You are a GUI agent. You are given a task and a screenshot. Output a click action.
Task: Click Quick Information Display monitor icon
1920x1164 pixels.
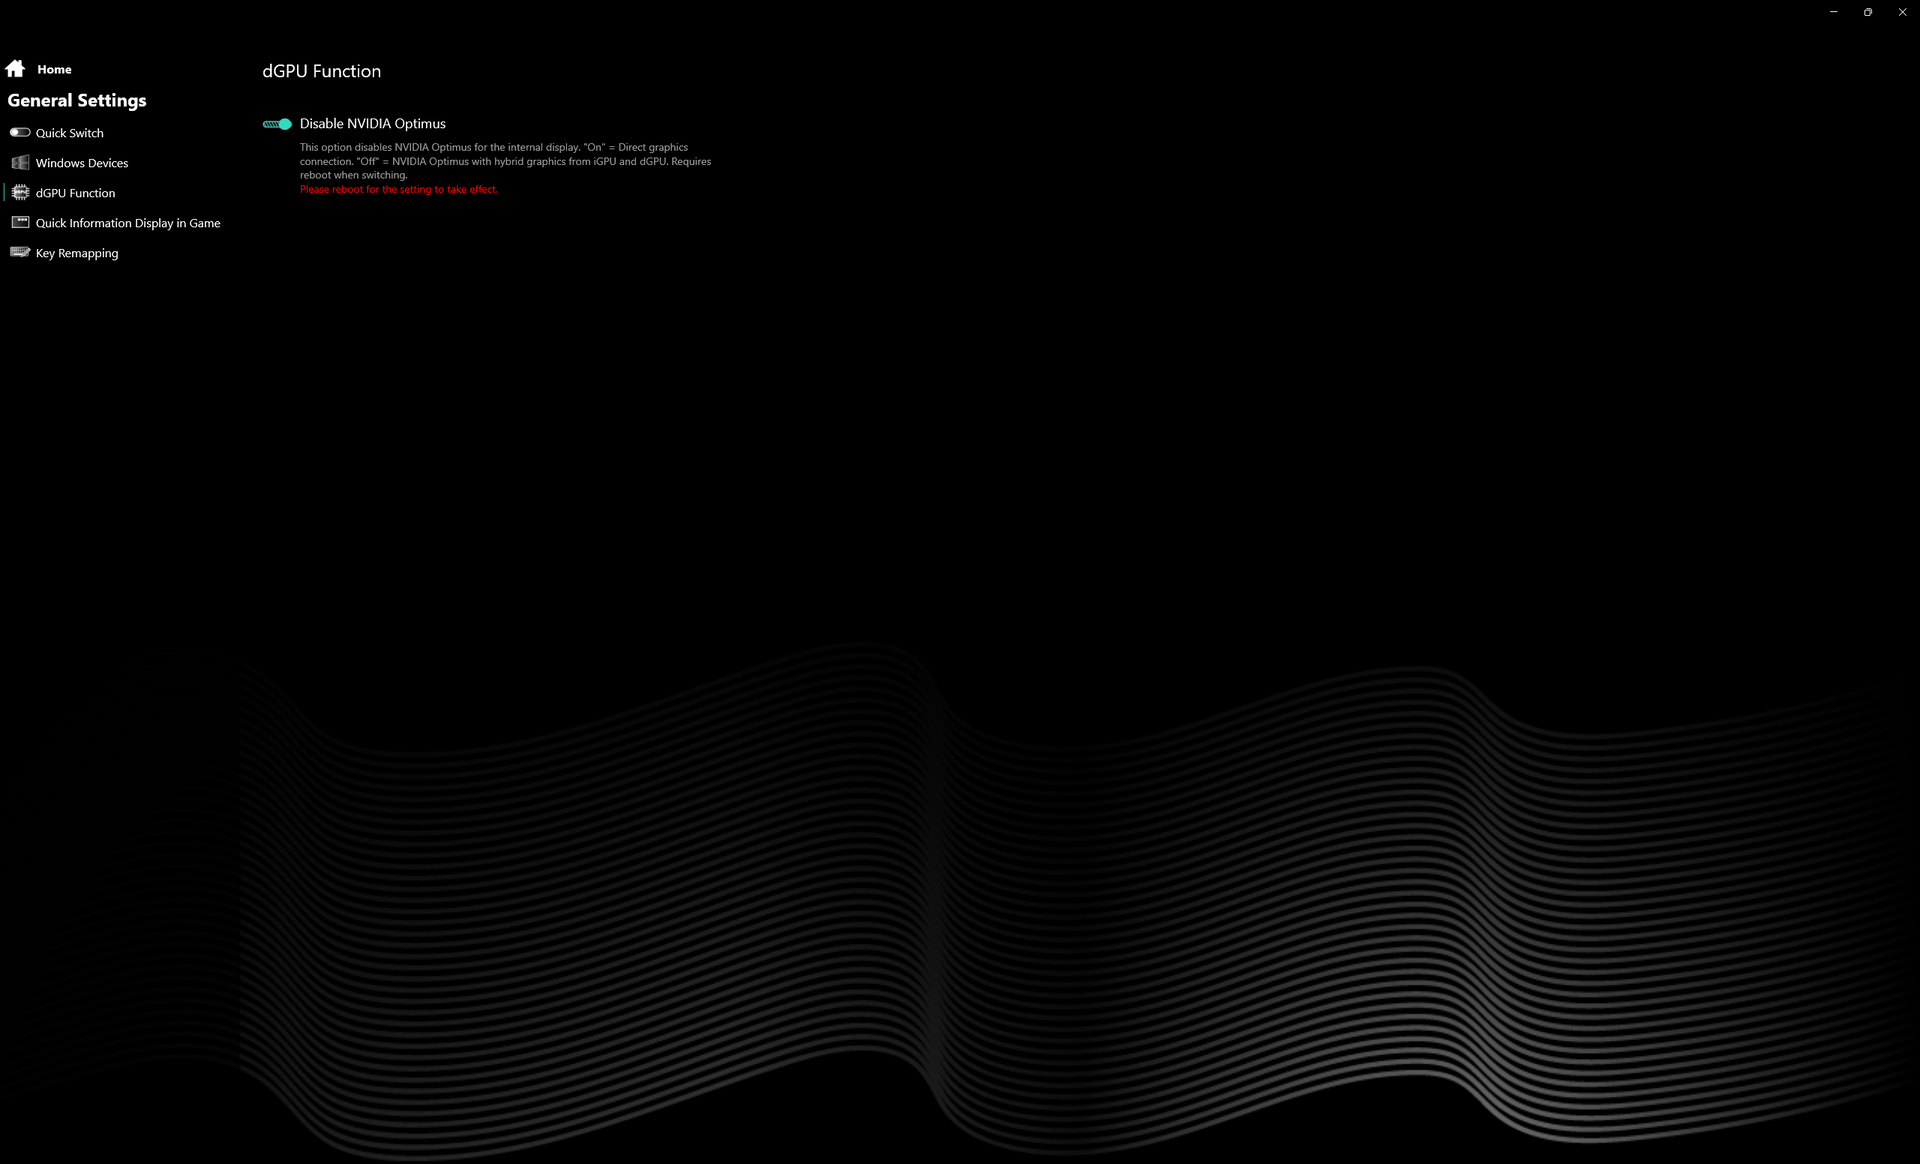[20, 222]
